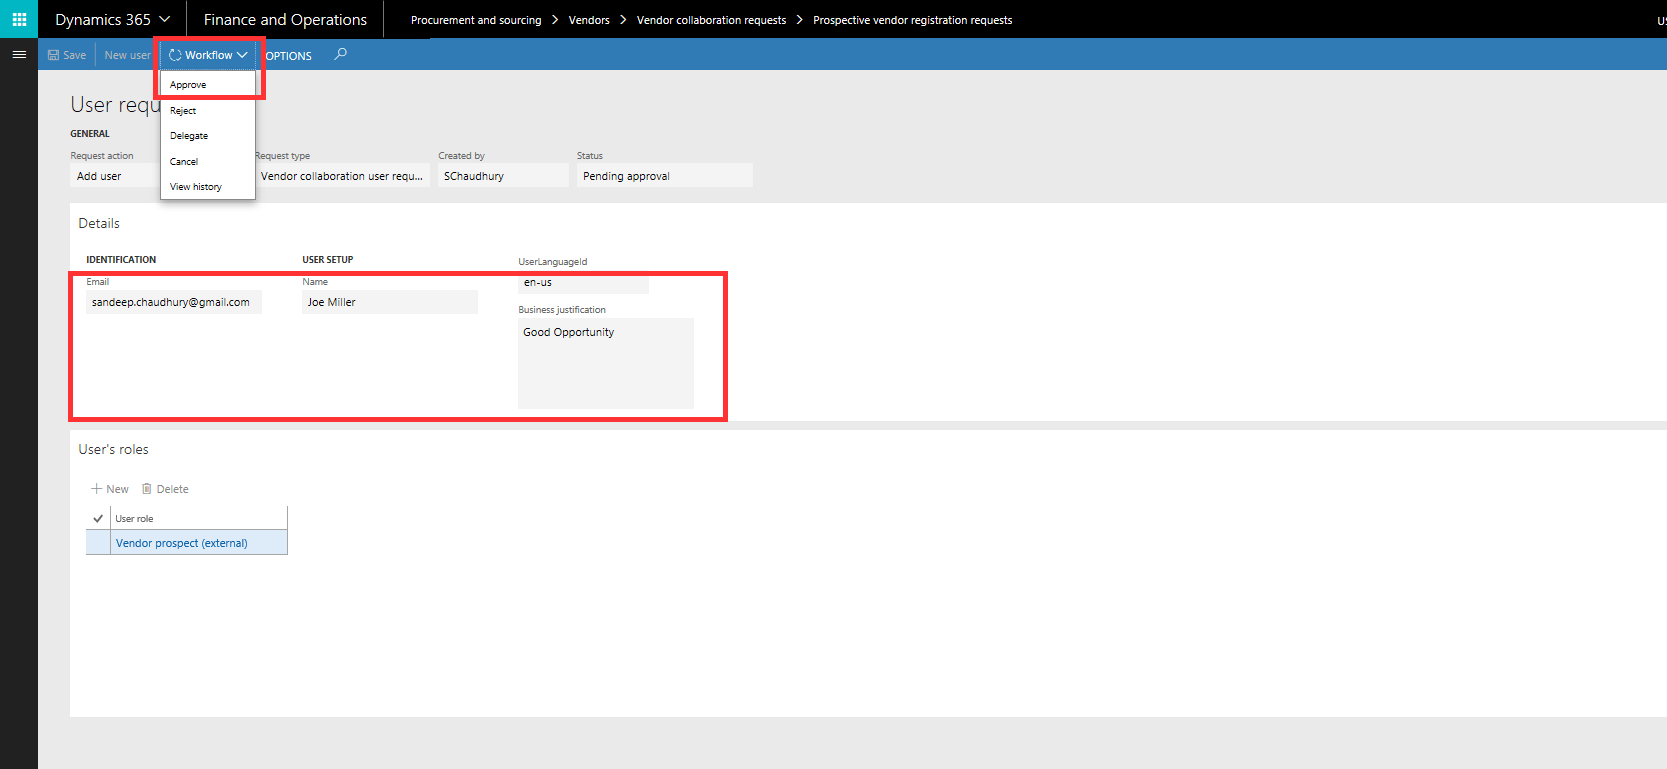The image size is (1667, 769).
Task: Expand the Dynamics 365 dropdown chevron
Action: tap(165, 19)
